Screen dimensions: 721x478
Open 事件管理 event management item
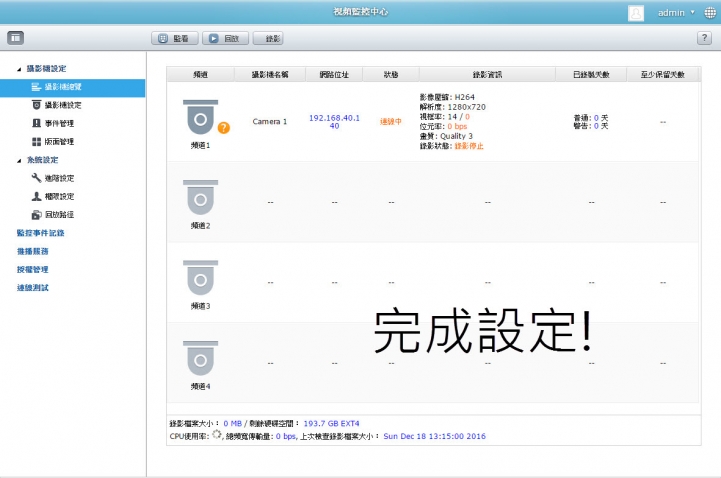coord(60,123)
